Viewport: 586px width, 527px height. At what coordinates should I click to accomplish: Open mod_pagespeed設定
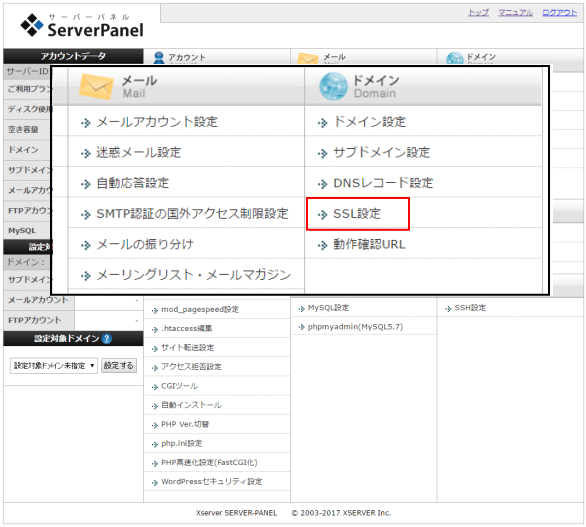tap(200, 309)
